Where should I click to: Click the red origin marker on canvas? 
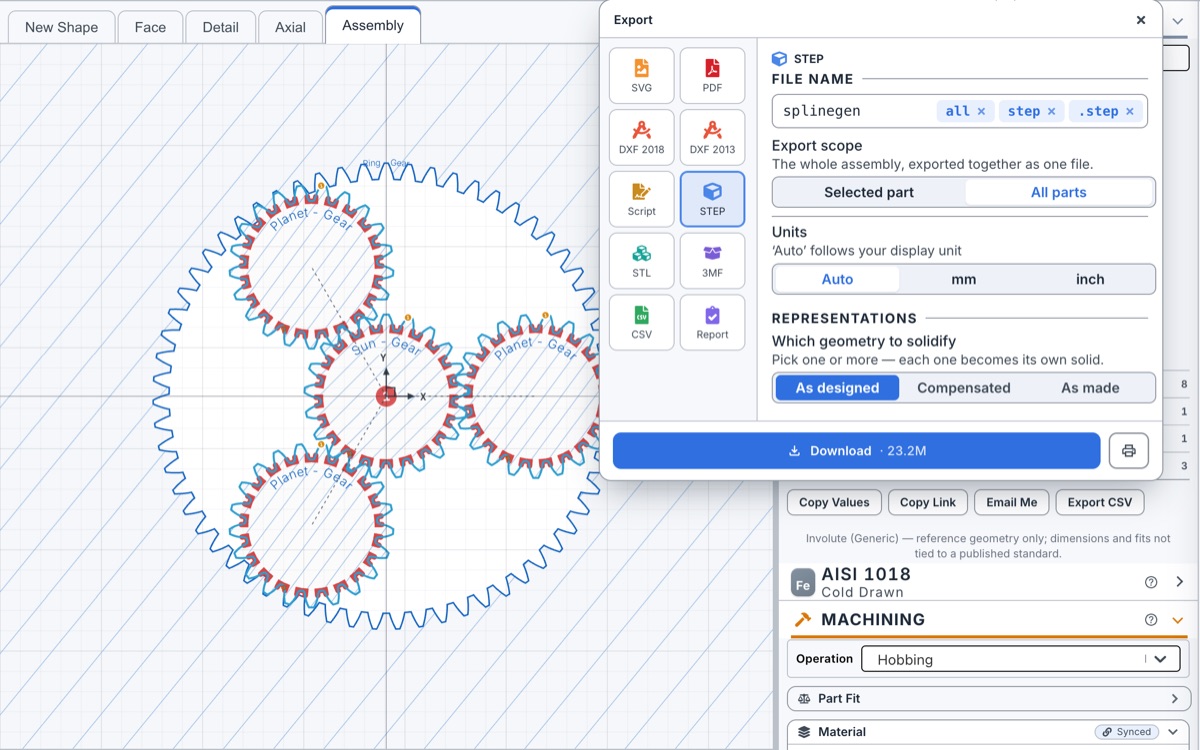coord(386,397)
